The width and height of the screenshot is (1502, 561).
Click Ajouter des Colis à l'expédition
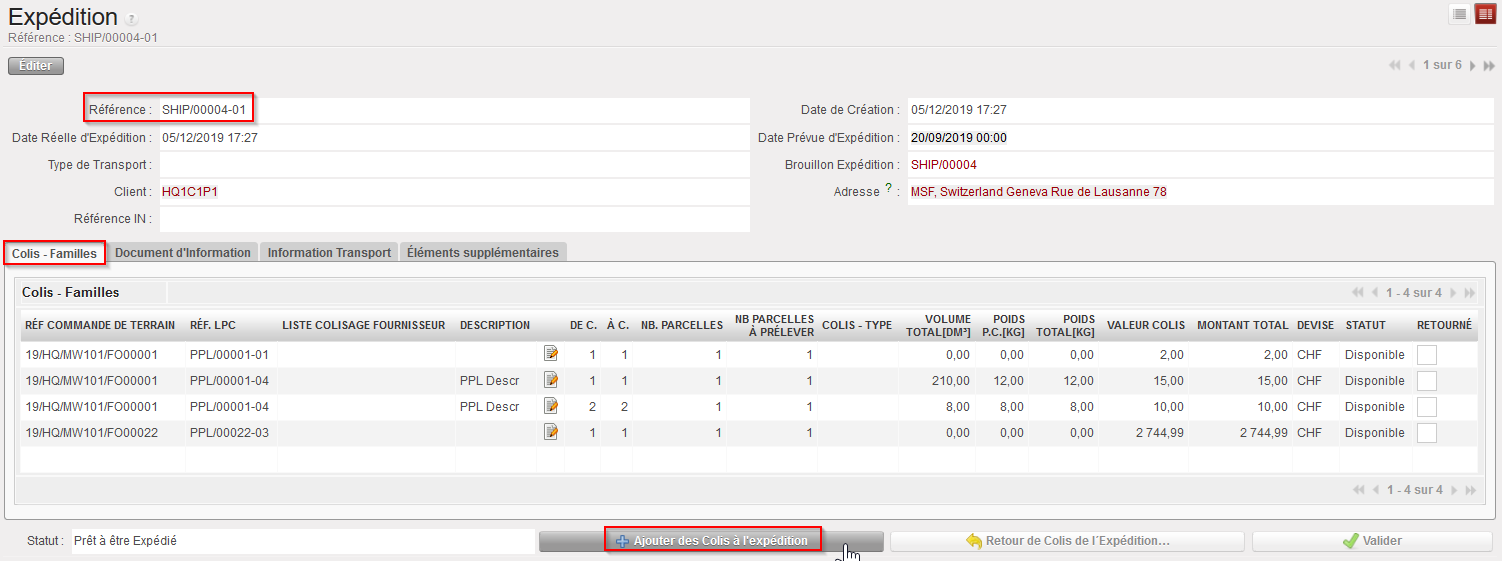click(711, 541)
